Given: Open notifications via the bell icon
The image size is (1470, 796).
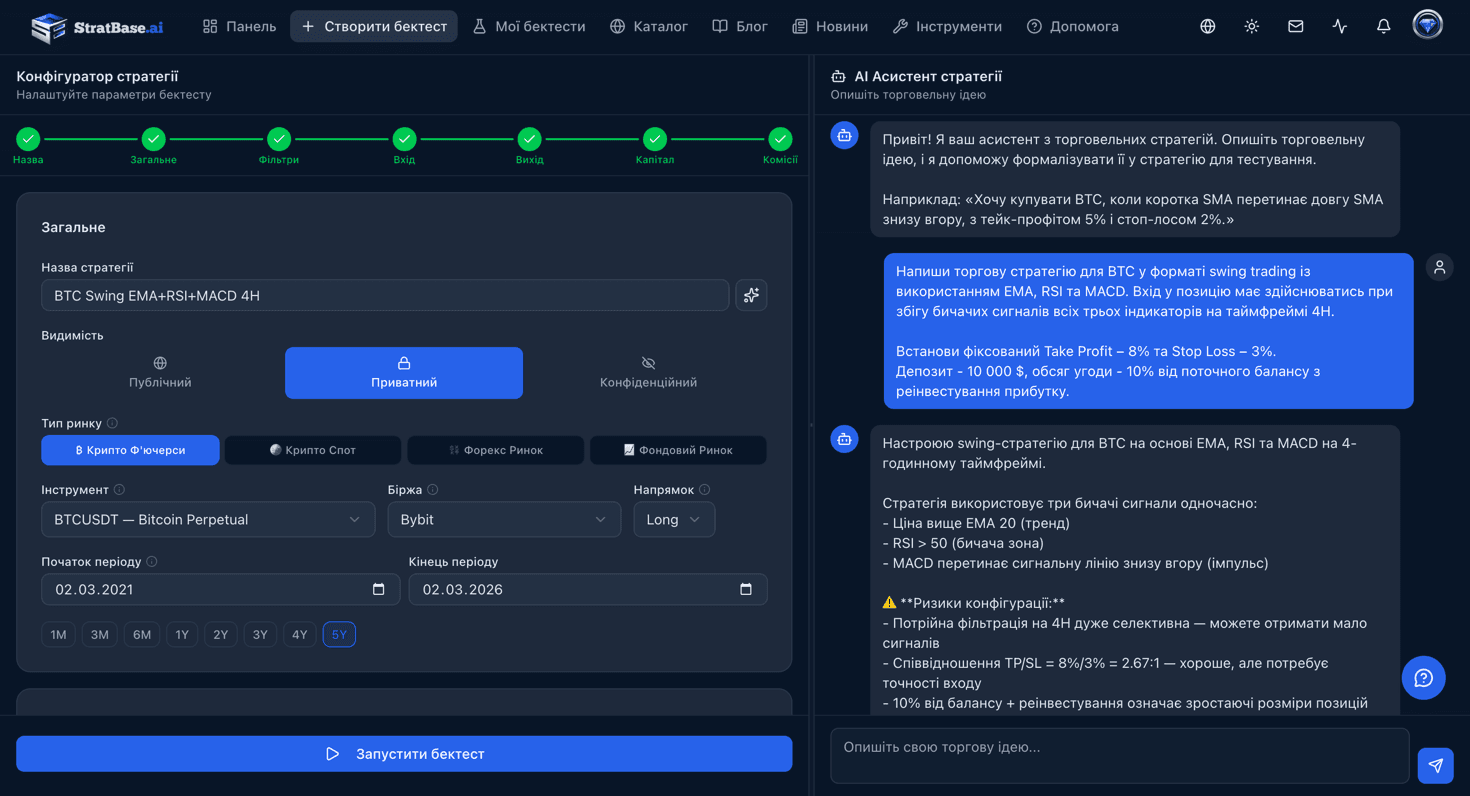Looking at the screenshot, I should [x=1384, y=26].
